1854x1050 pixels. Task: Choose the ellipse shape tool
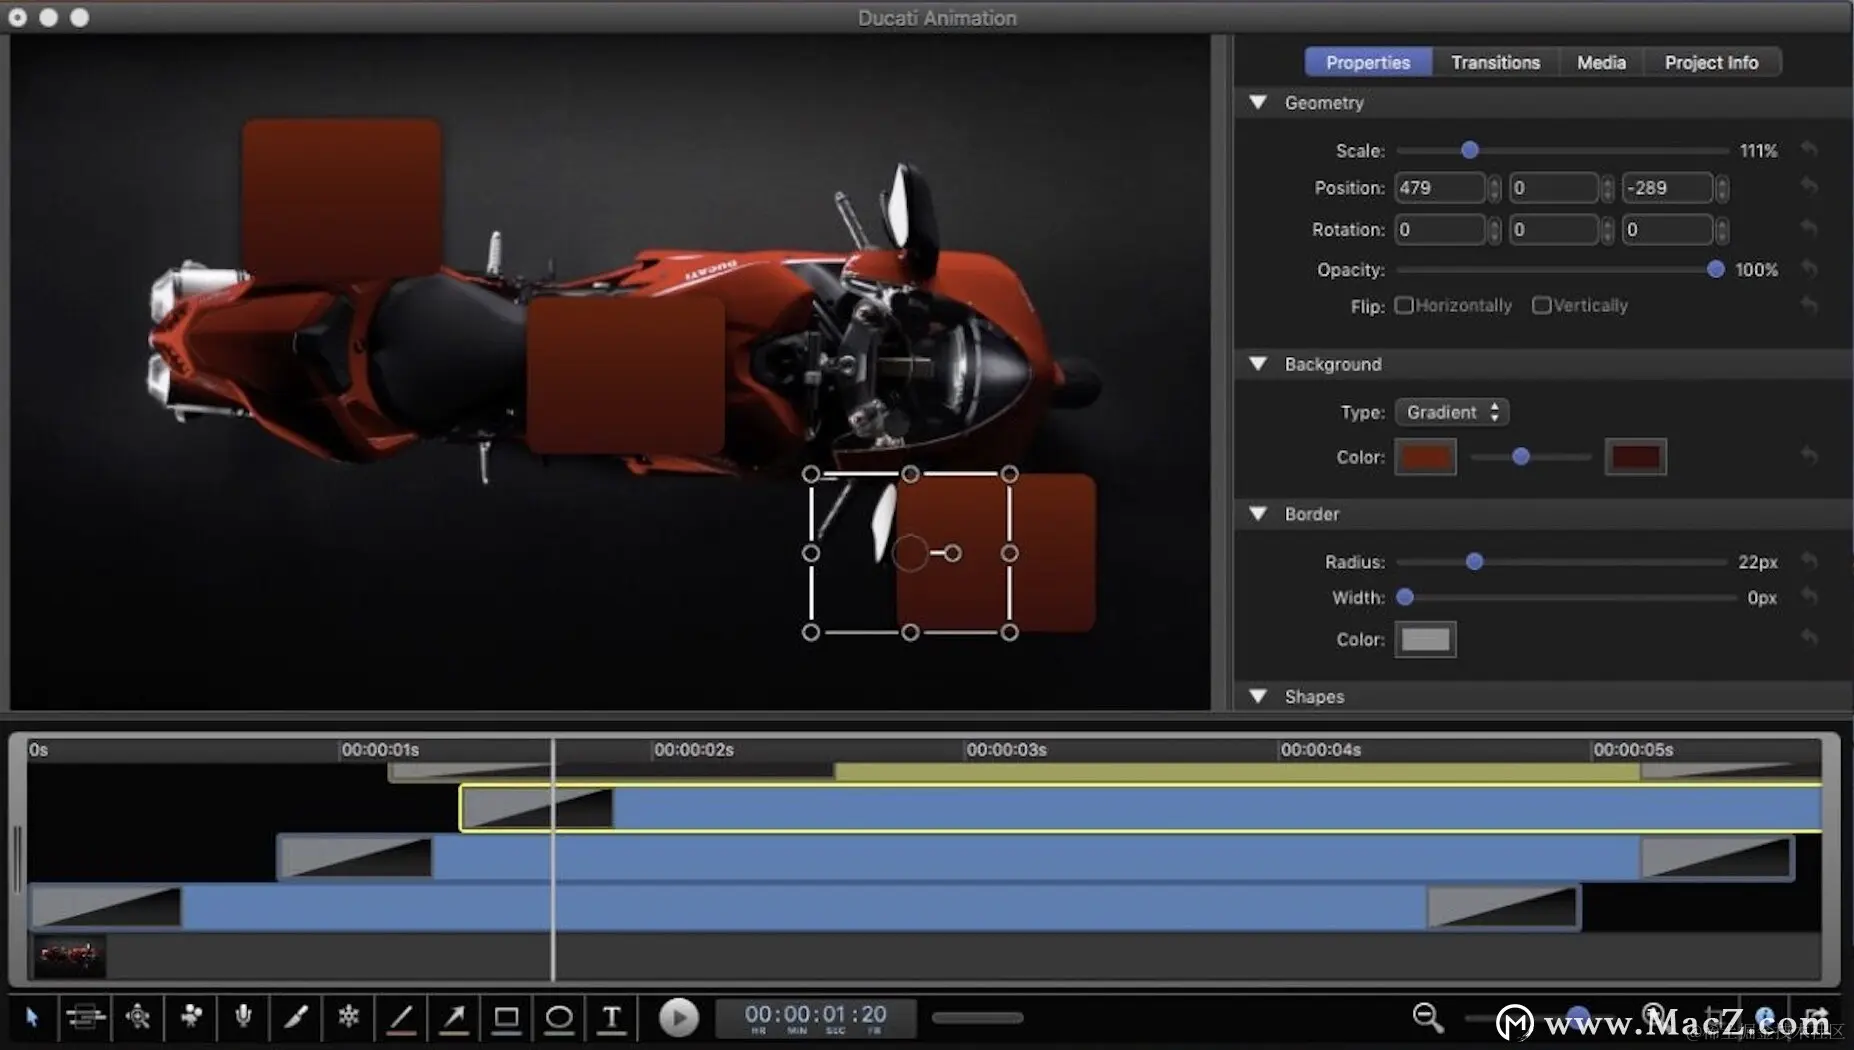559,1018
